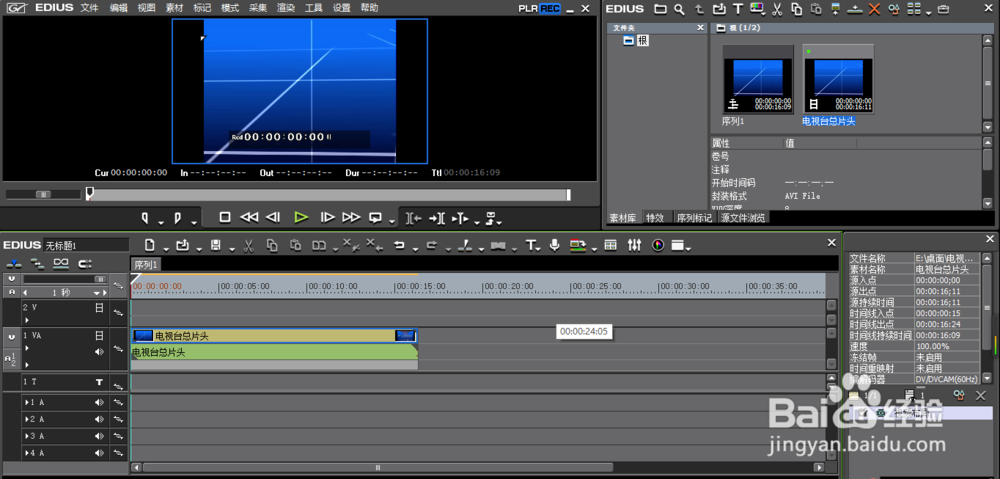Stop playback in the recorder window
The height and width of the screenshot is (479, 1000).
click(x=224, y=217)
